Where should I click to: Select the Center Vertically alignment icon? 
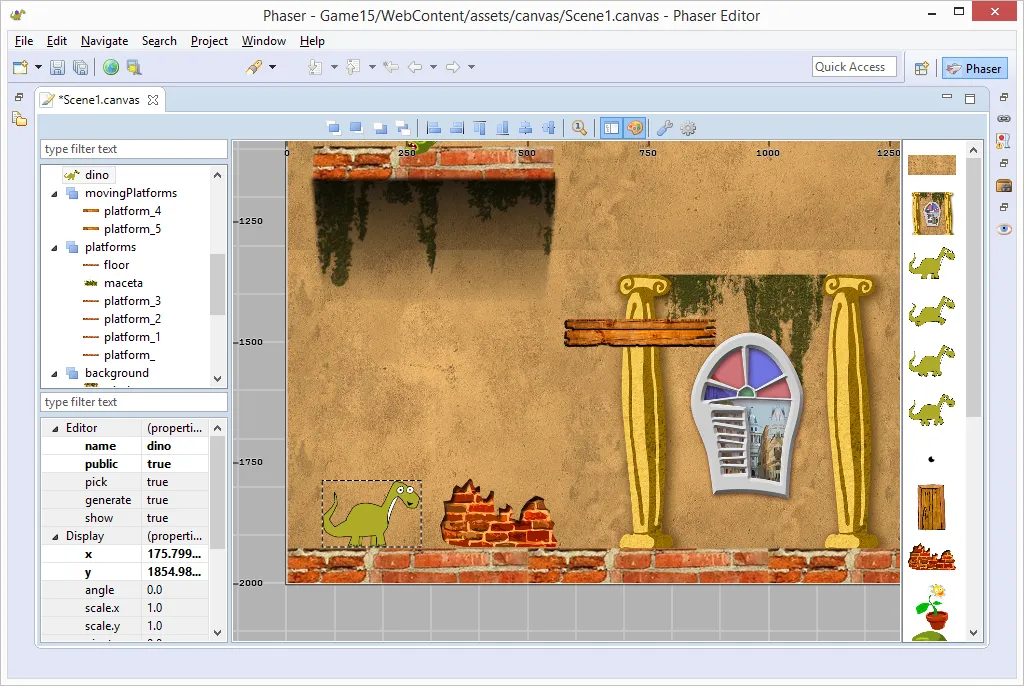550,127
